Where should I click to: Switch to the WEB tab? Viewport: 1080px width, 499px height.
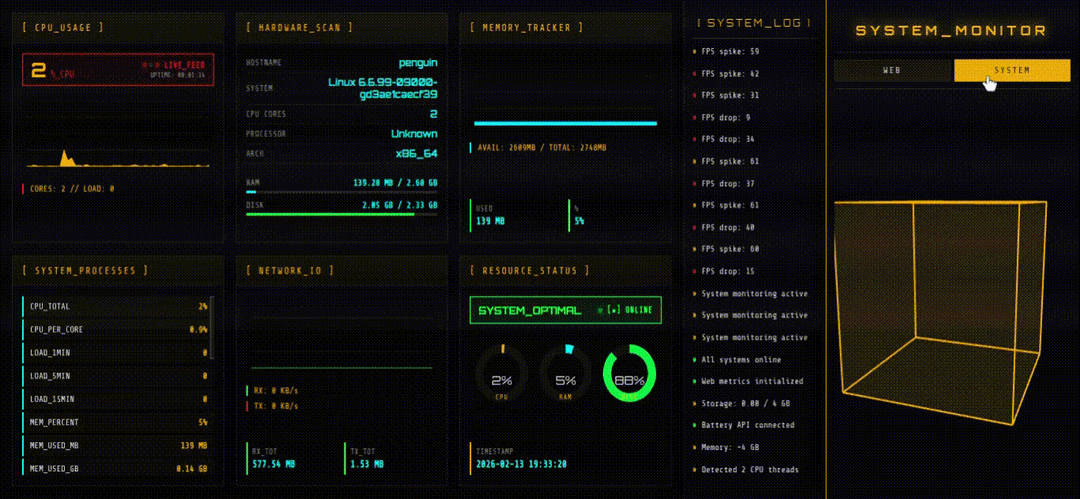[x=891, y=71]
